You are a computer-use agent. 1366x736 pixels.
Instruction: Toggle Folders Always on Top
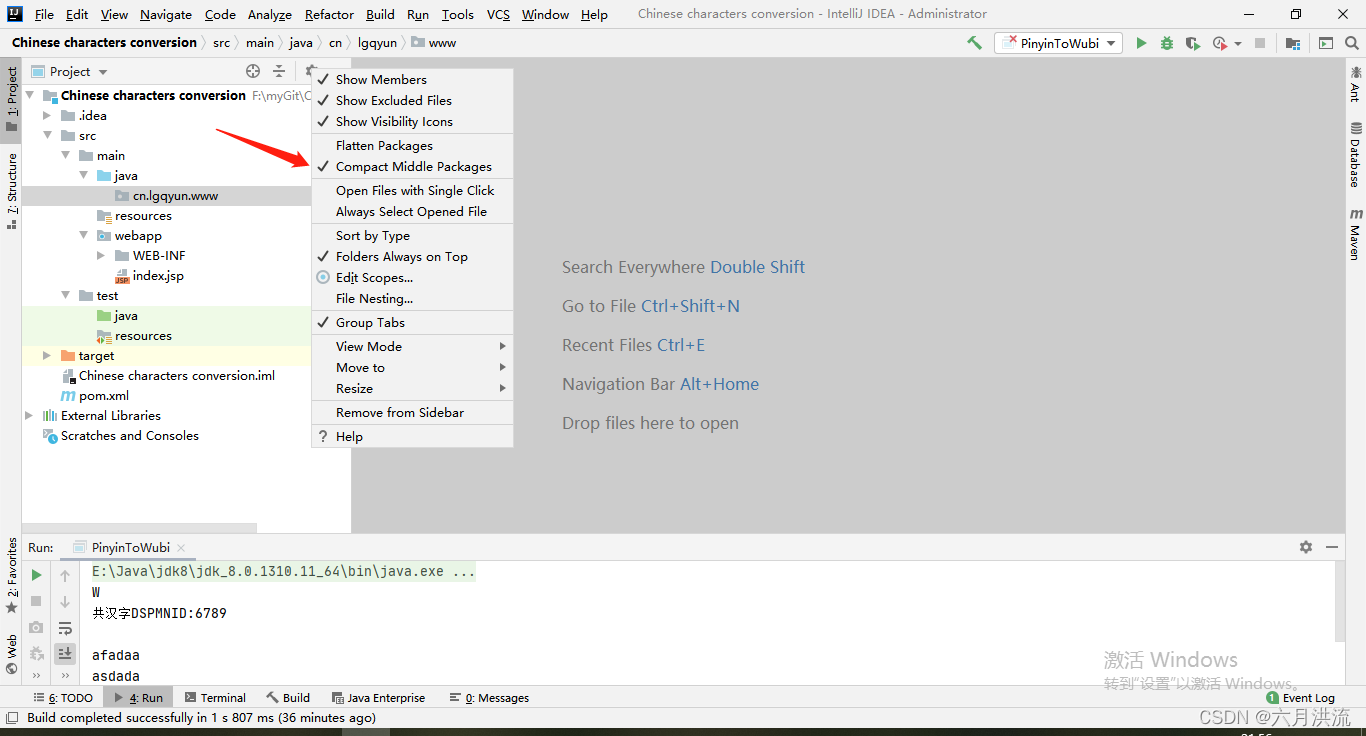tap(412, 256)
